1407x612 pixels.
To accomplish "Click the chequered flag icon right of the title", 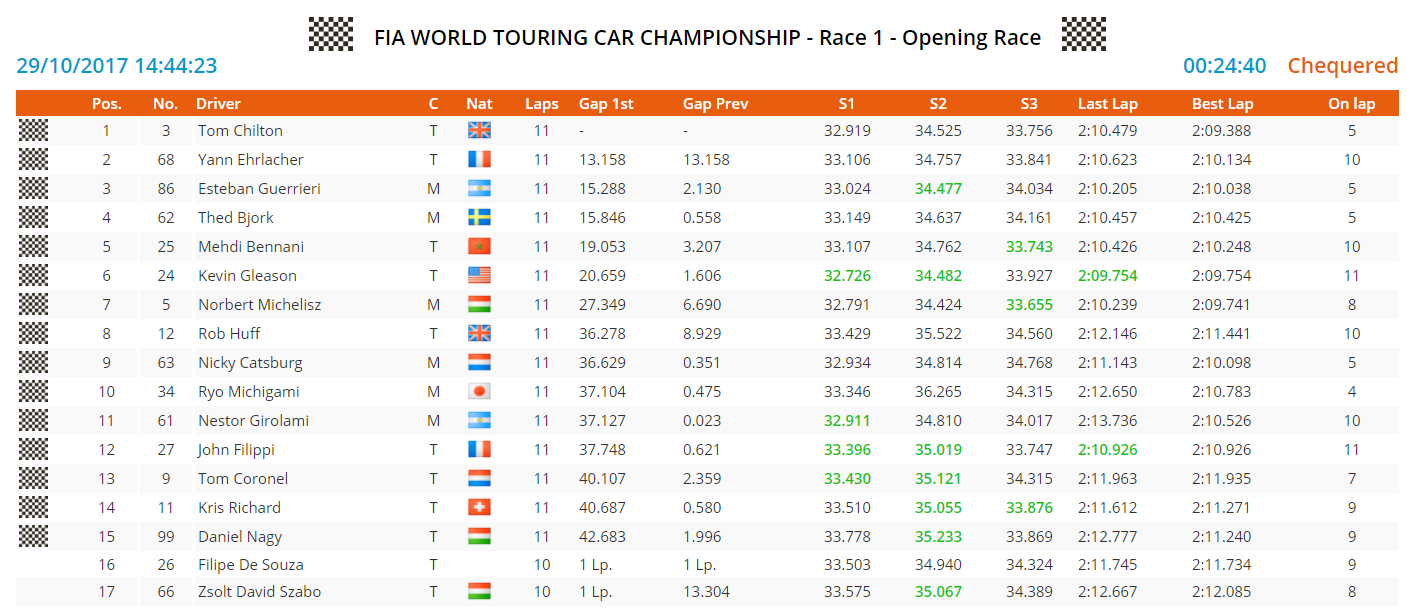I will 1083,34.
